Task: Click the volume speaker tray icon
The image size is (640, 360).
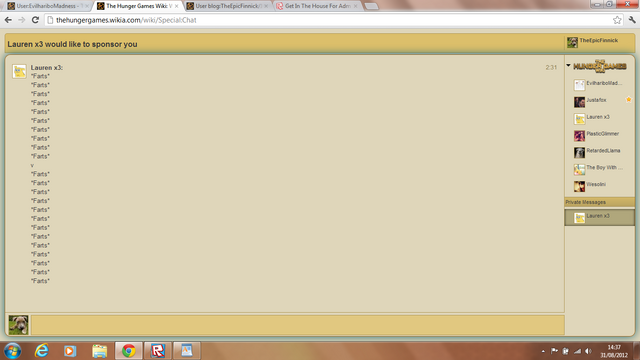Action: pyautogui.click(x=588, y=351)
